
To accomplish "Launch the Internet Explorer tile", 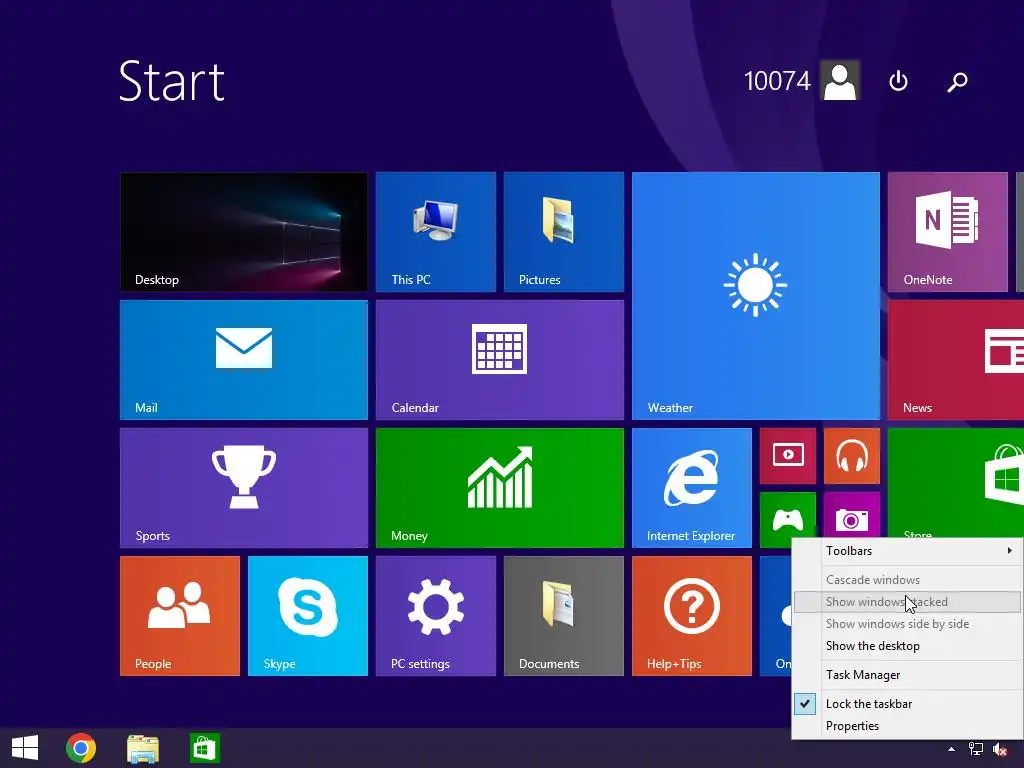I will coord(692,488).
